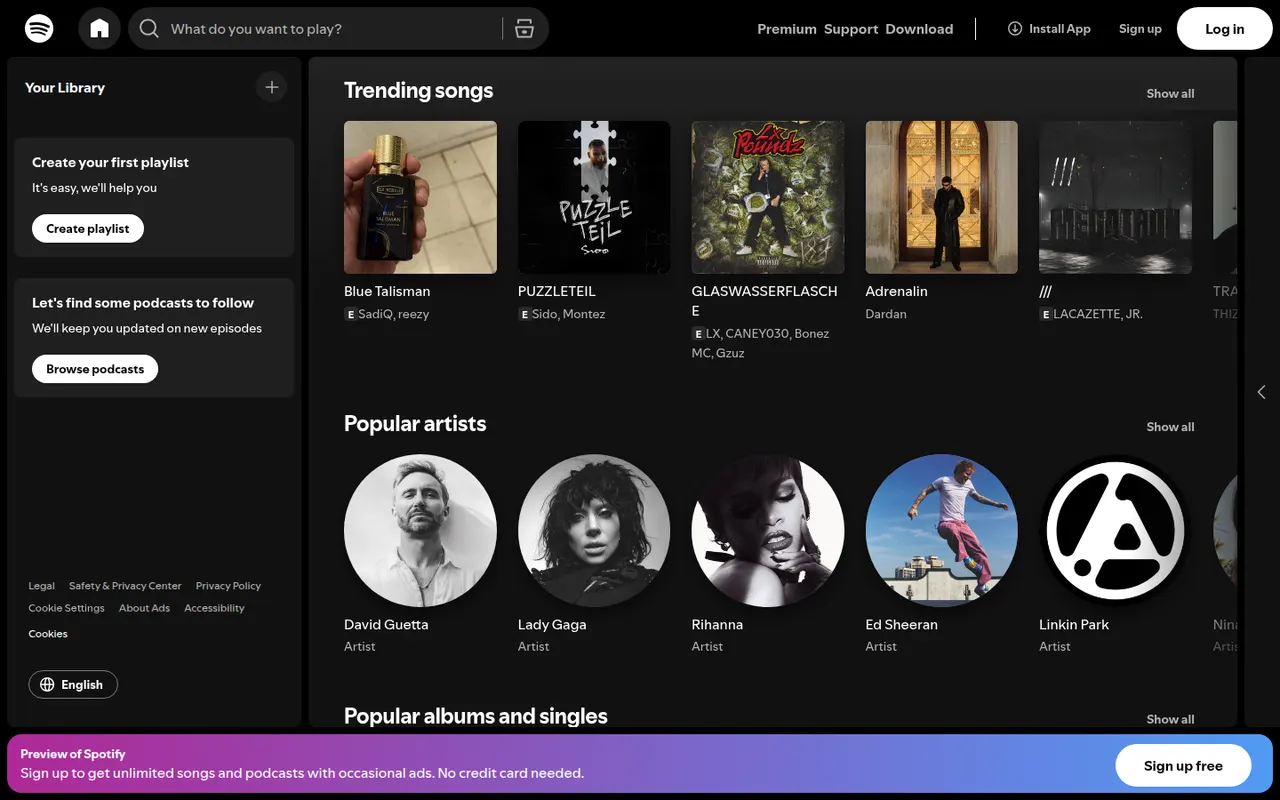The image size is (1280, 800).
Task: Open the Premium link
Action: point(787,29)
